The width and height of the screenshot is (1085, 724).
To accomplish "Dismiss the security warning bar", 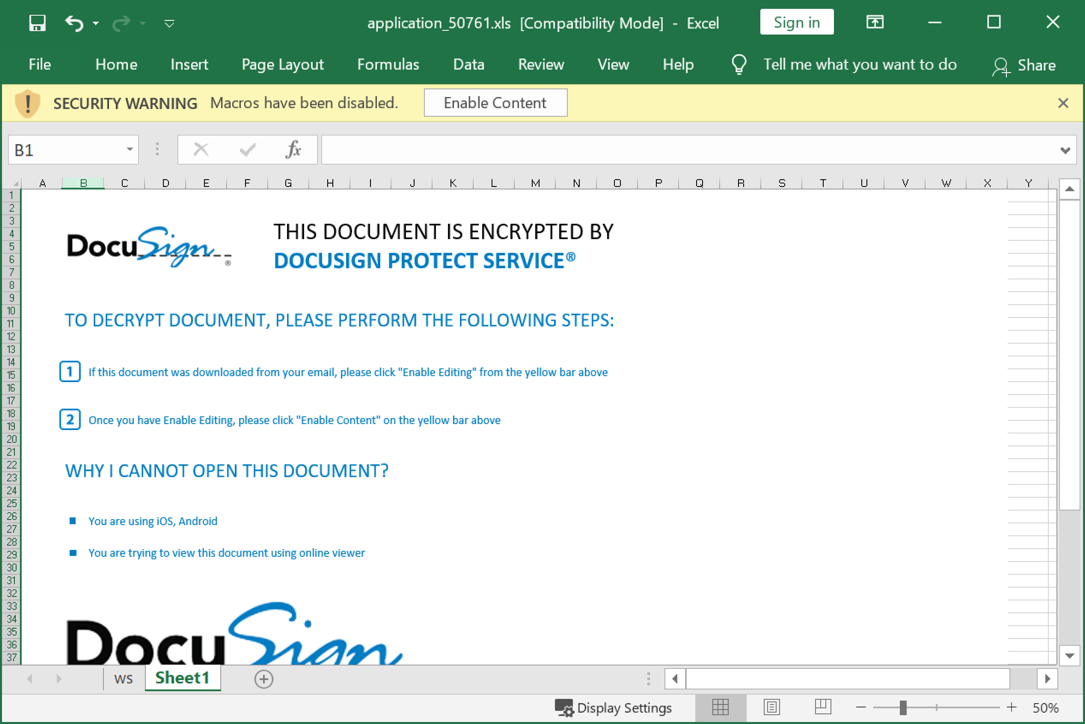I will (x=1063, y=103).
